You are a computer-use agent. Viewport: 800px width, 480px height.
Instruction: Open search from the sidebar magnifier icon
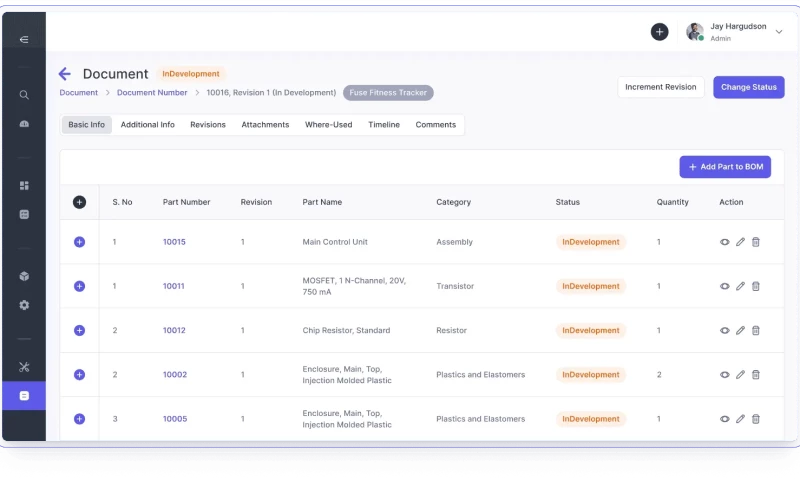click(24, 95)
